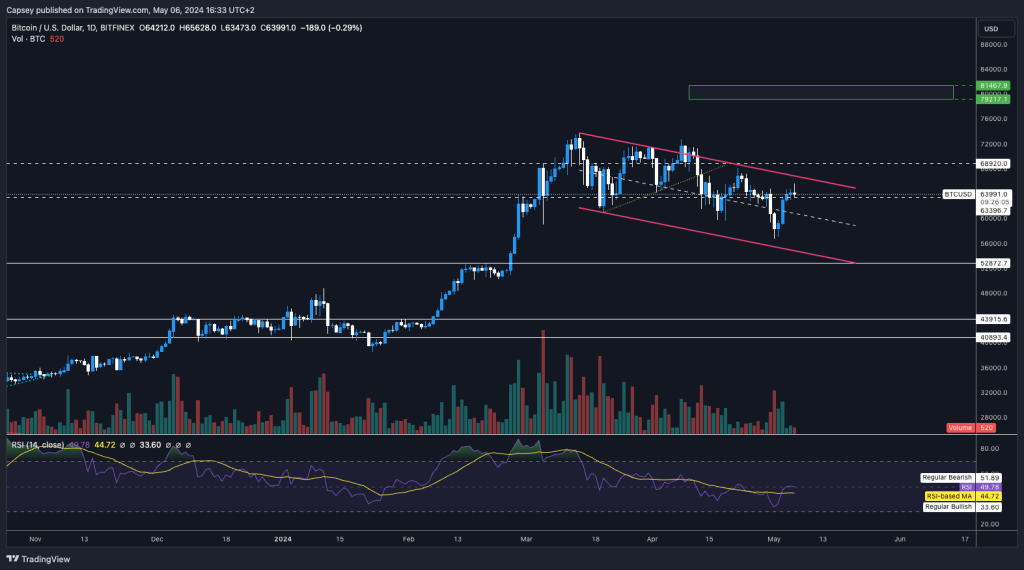Click the Dec label on time axis

(157, 539)
